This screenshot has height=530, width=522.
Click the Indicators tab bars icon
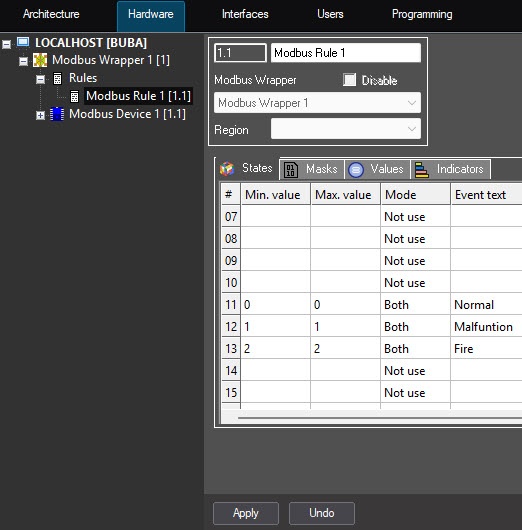(422, 169)
